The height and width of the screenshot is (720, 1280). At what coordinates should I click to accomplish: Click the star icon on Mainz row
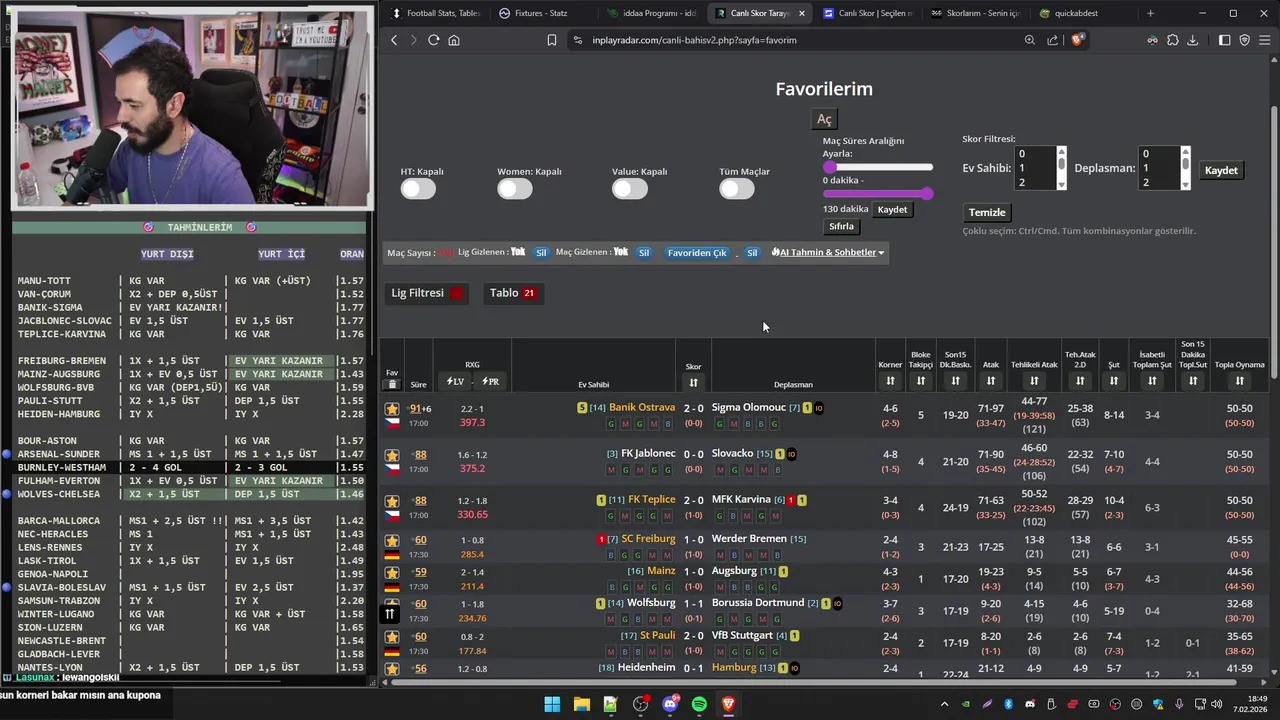click(x=392, y=572)
